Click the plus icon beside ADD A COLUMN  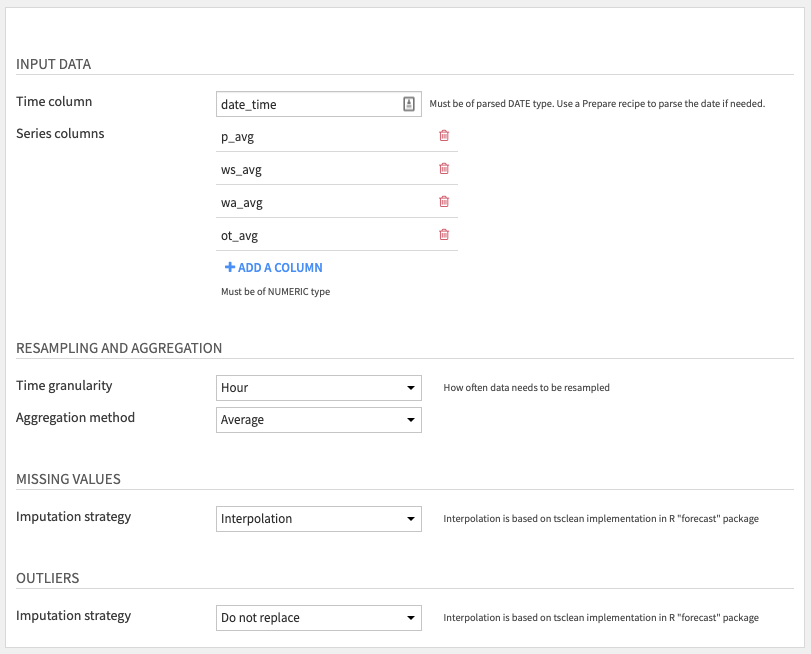point(230,267)
